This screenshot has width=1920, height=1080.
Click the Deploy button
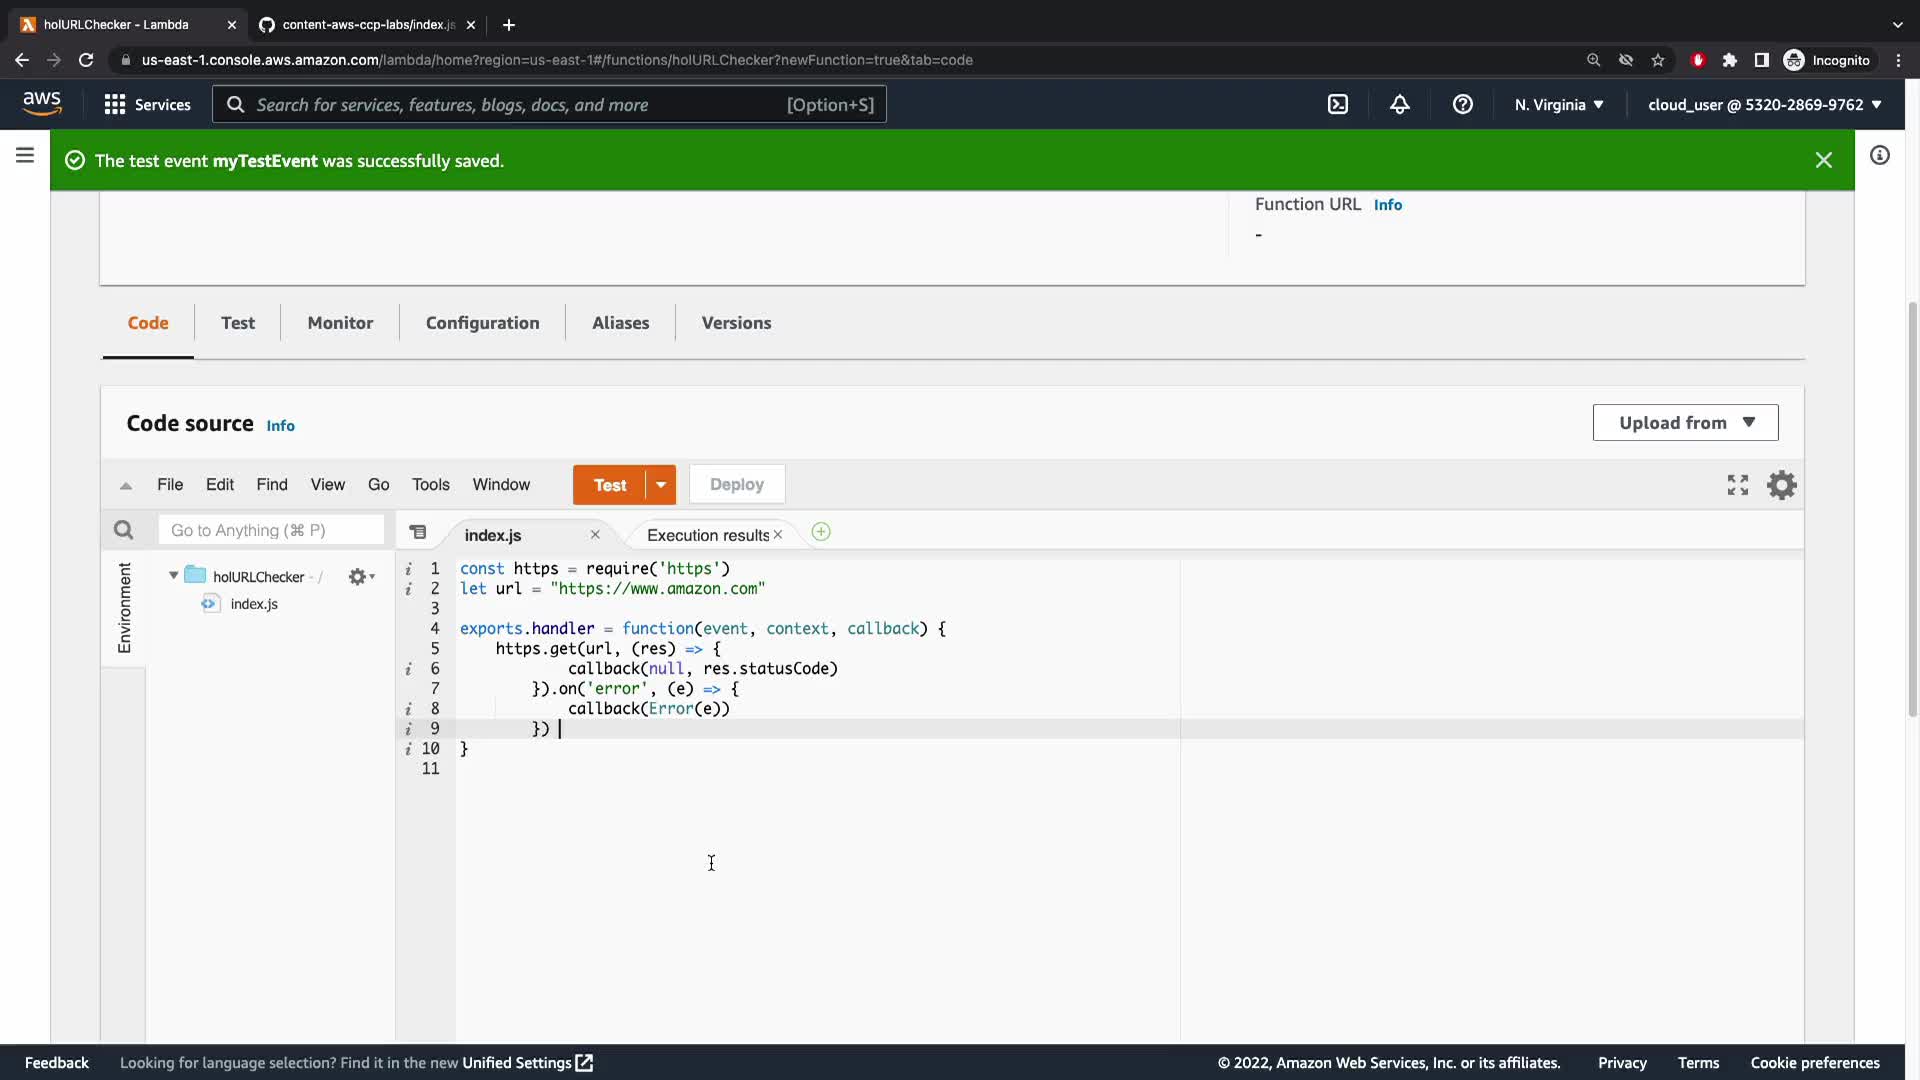point(736,485)
